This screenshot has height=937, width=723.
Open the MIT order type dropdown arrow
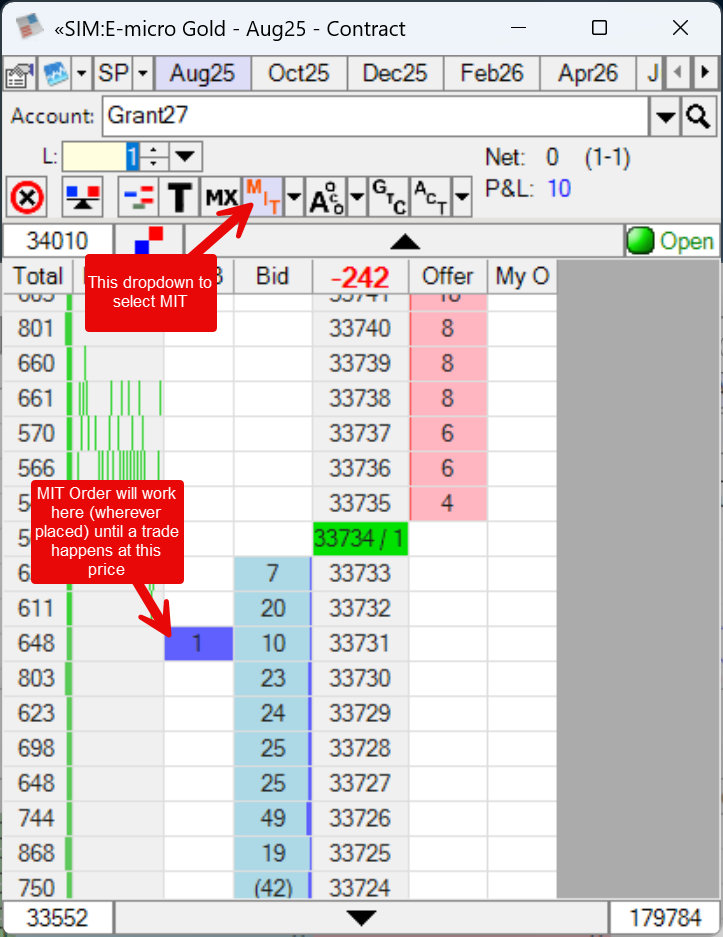pos(293,197)
